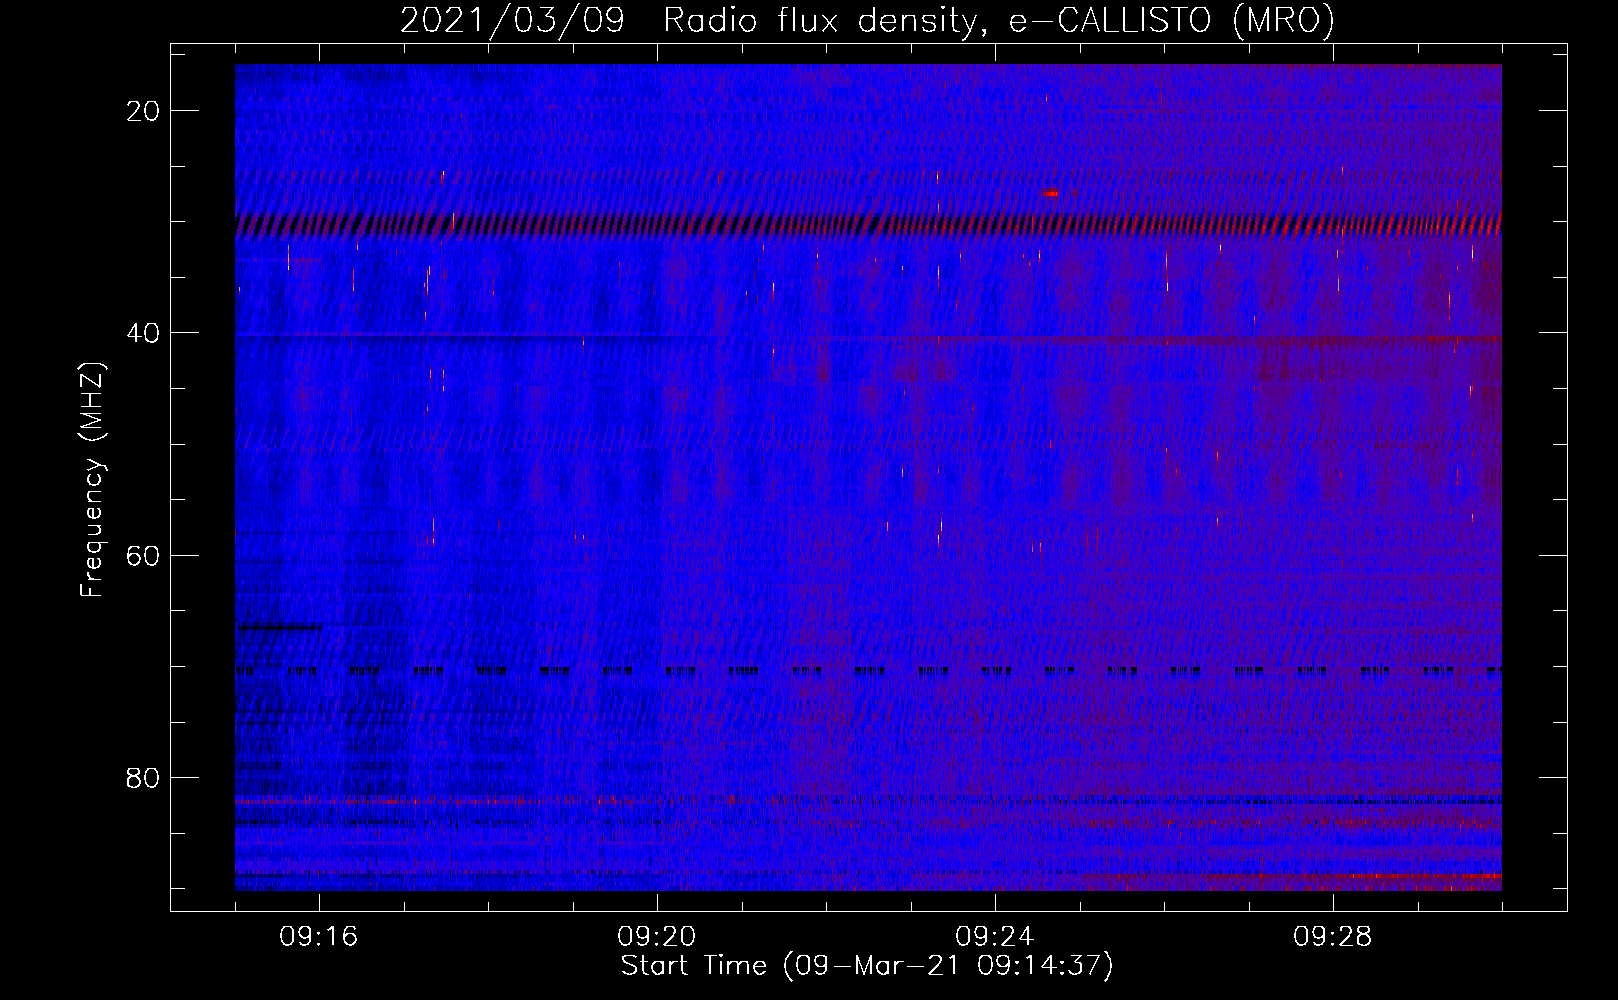Click the 'Frequency (MHZ)' axis label
Screen dimensions: 1618x1000
click(92, 480)
